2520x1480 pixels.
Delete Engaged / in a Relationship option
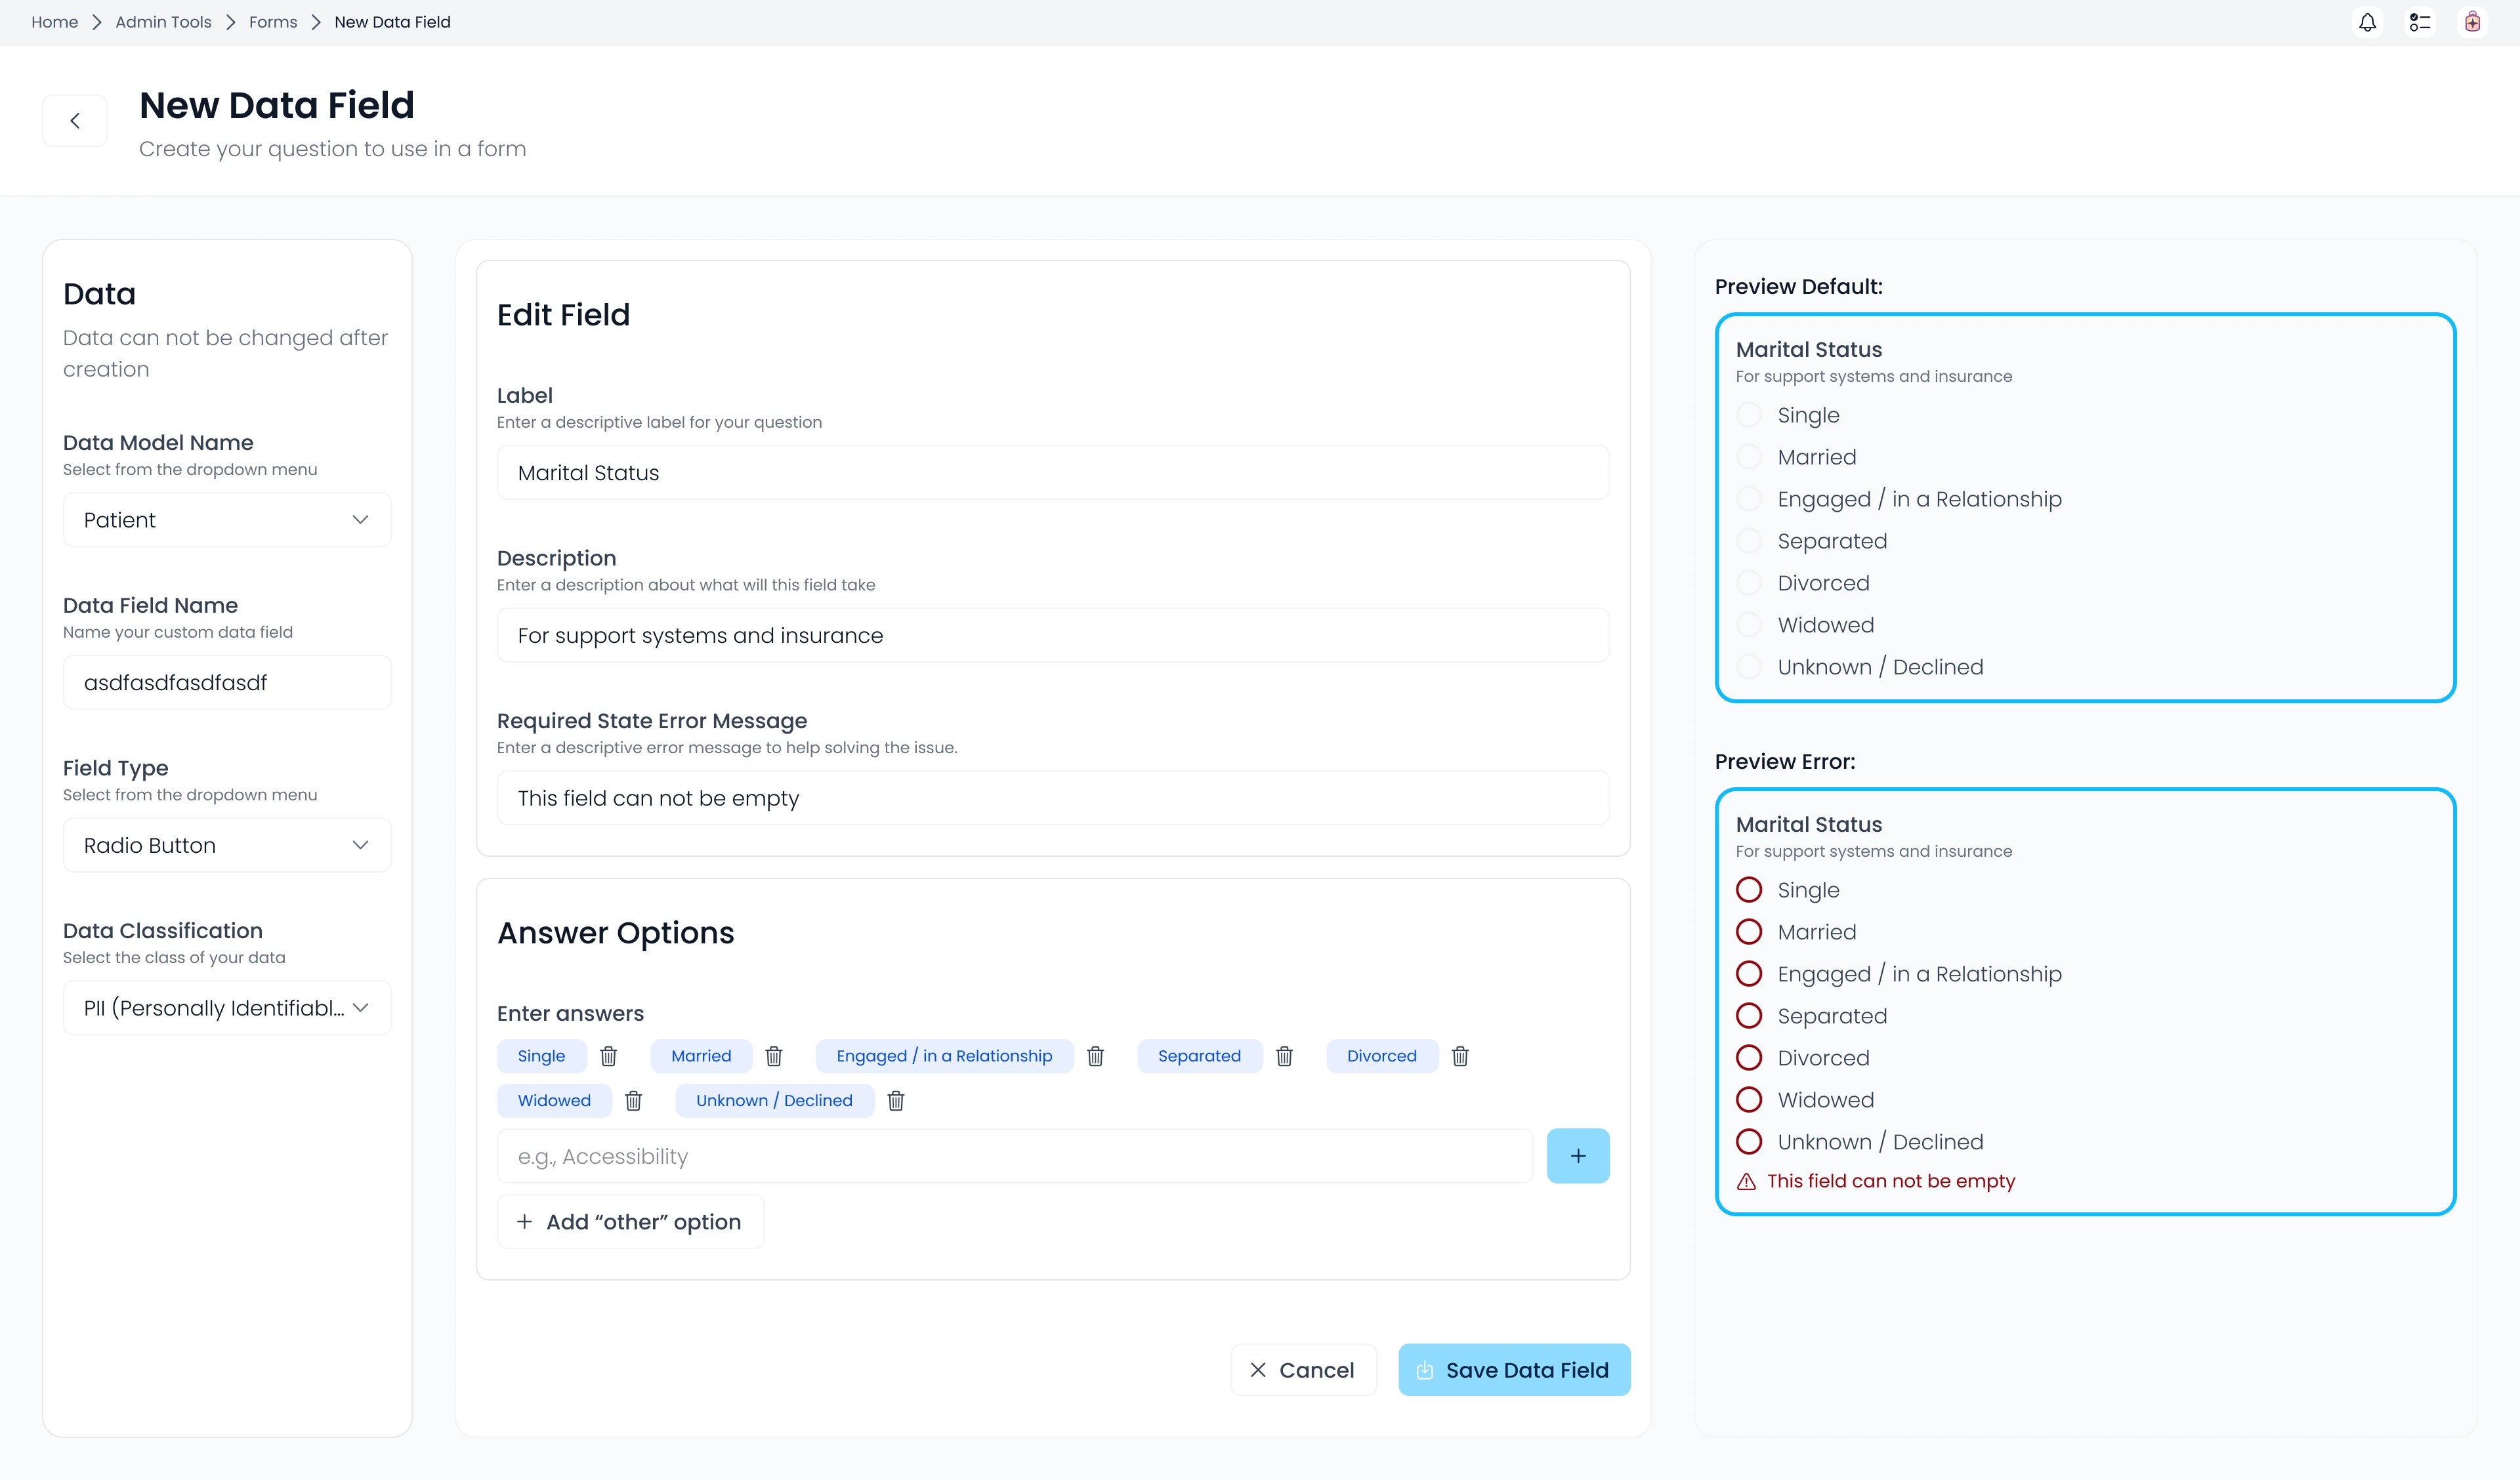1095,1056
